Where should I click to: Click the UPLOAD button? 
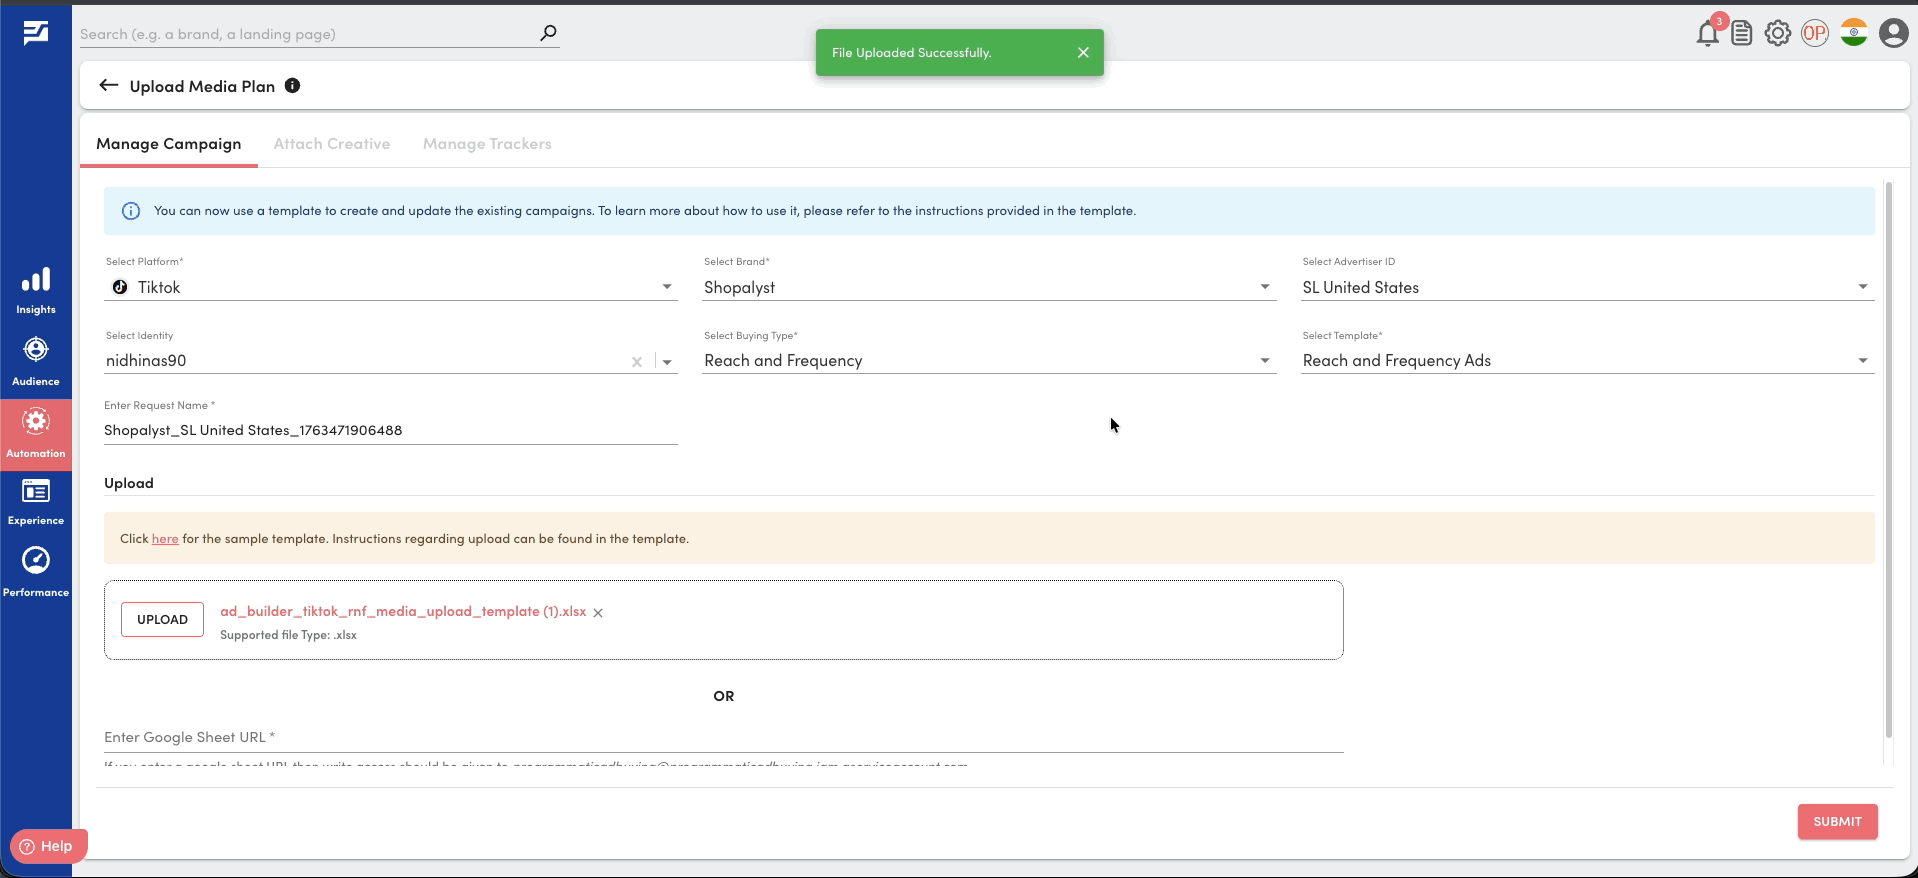point(162,620)
